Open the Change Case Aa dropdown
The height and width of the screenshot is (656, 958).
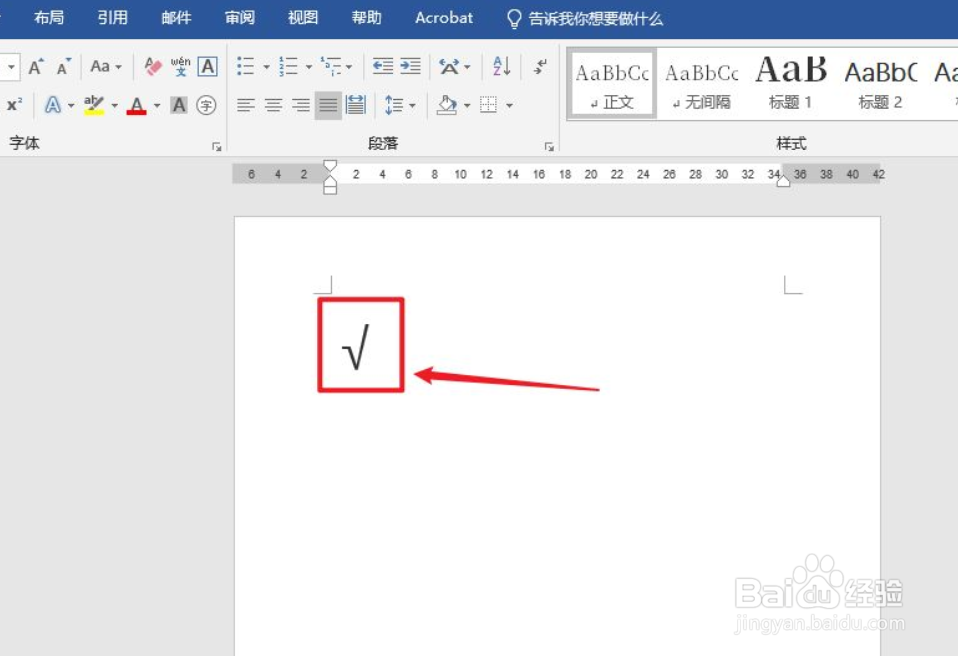tap(106, 66)
